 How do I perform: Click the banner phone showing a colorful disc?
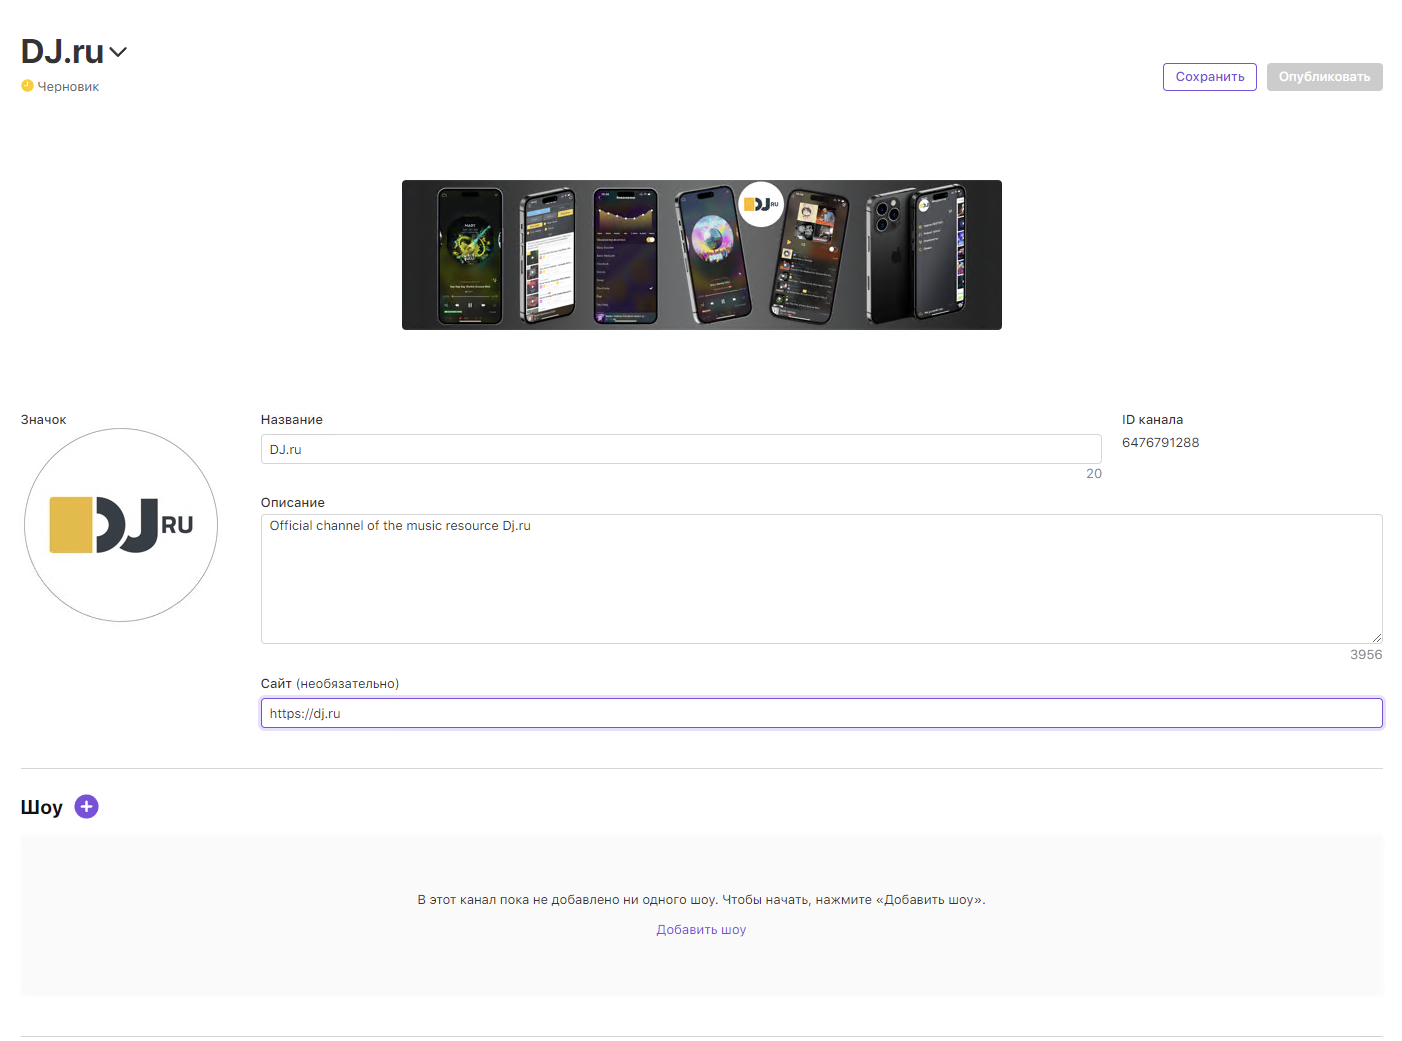click(x=711, y=254)
